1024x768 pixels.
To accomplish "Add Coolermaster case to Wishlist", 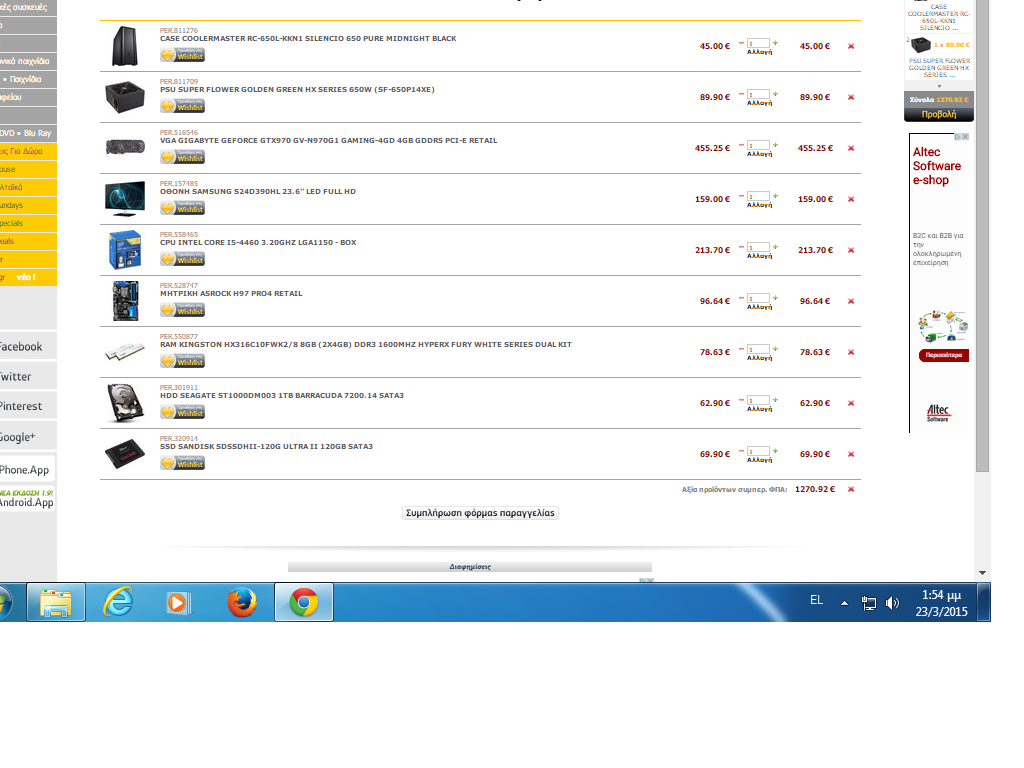I will 182,55.
